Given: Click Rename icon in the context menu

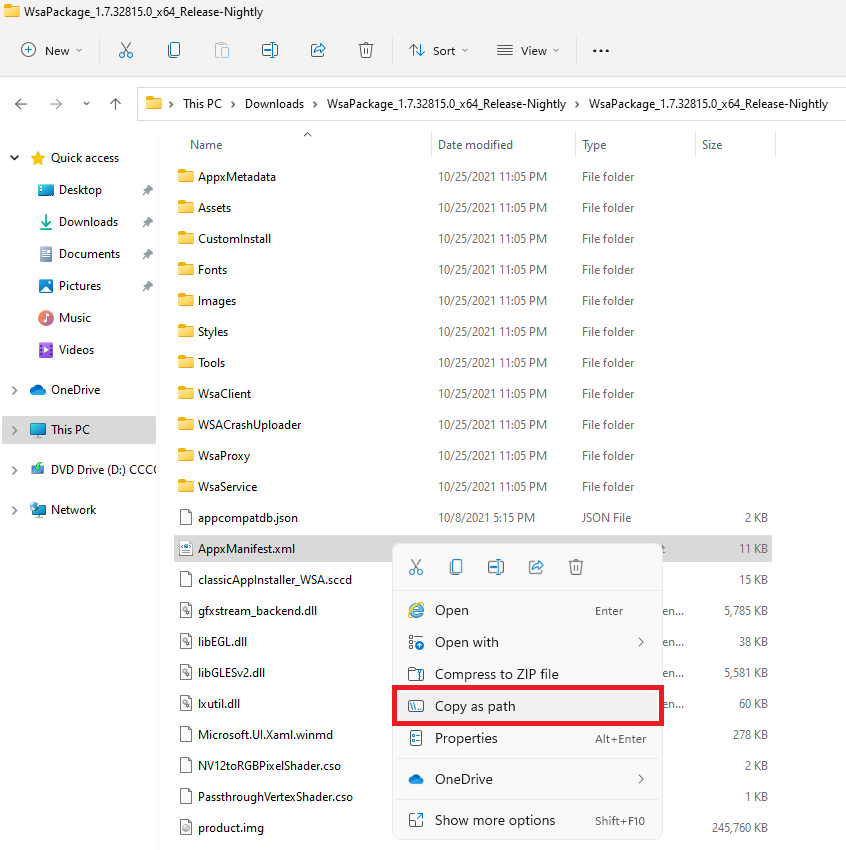Looking at the screenshot, I should coord(496,567).
